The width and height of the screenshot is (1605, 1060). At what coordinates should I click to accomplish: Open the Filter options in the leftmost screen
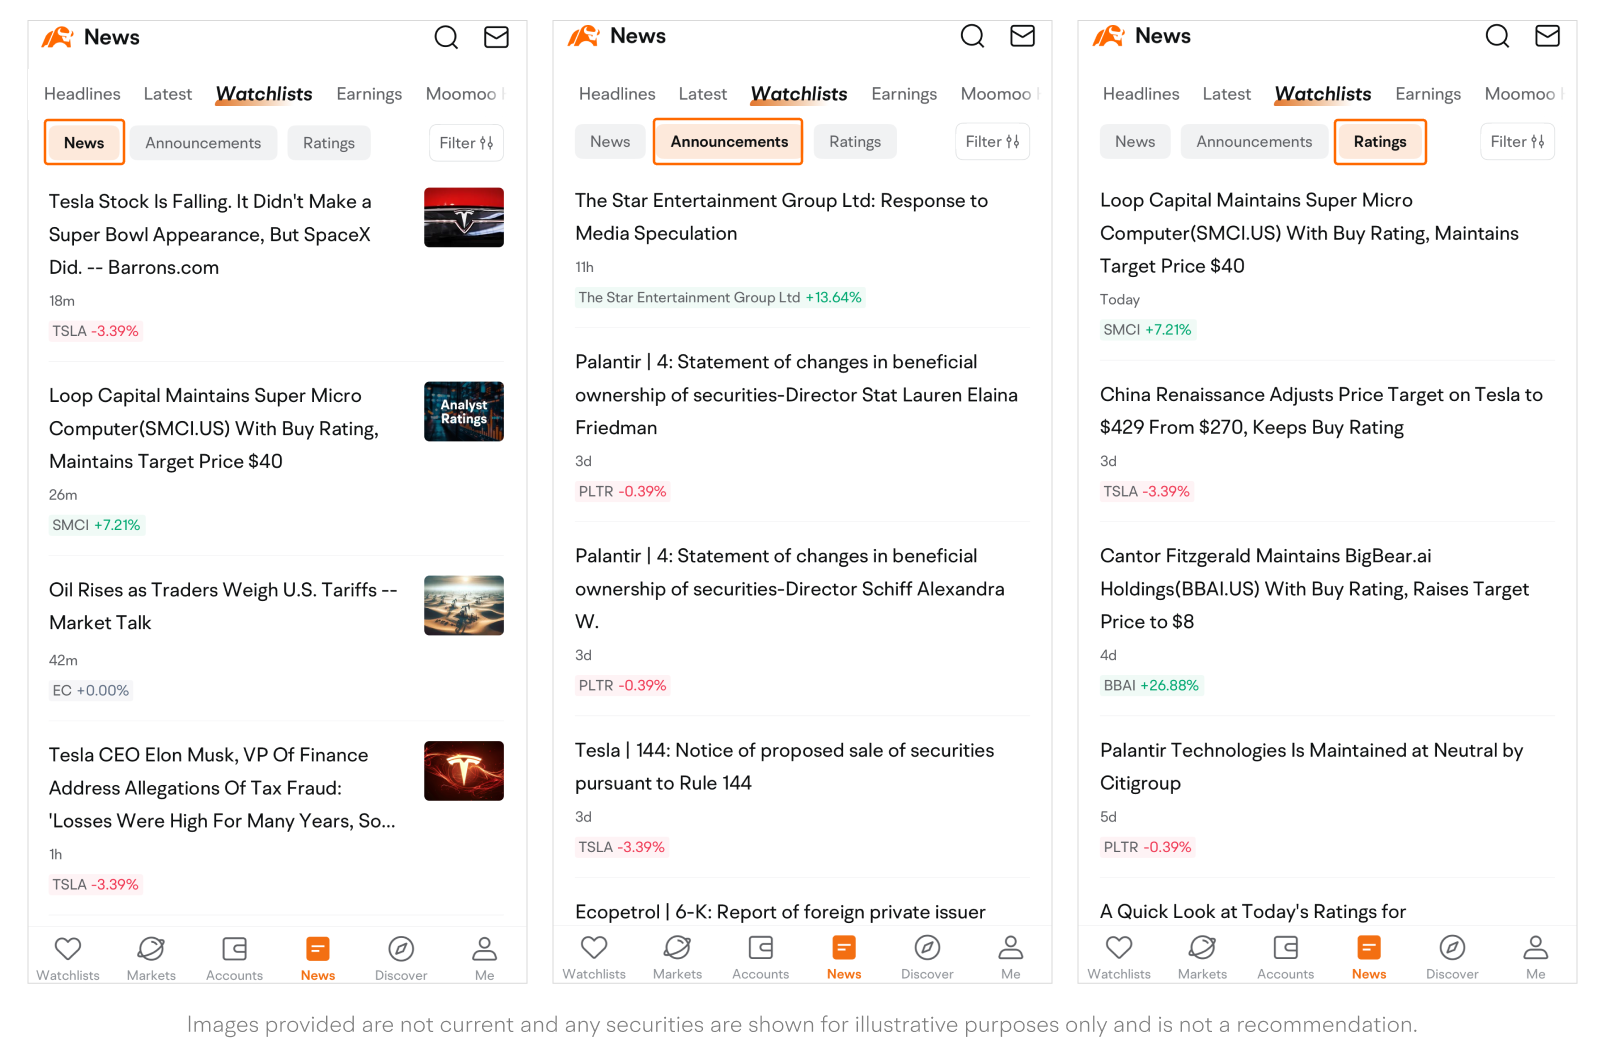click(466, 143)
